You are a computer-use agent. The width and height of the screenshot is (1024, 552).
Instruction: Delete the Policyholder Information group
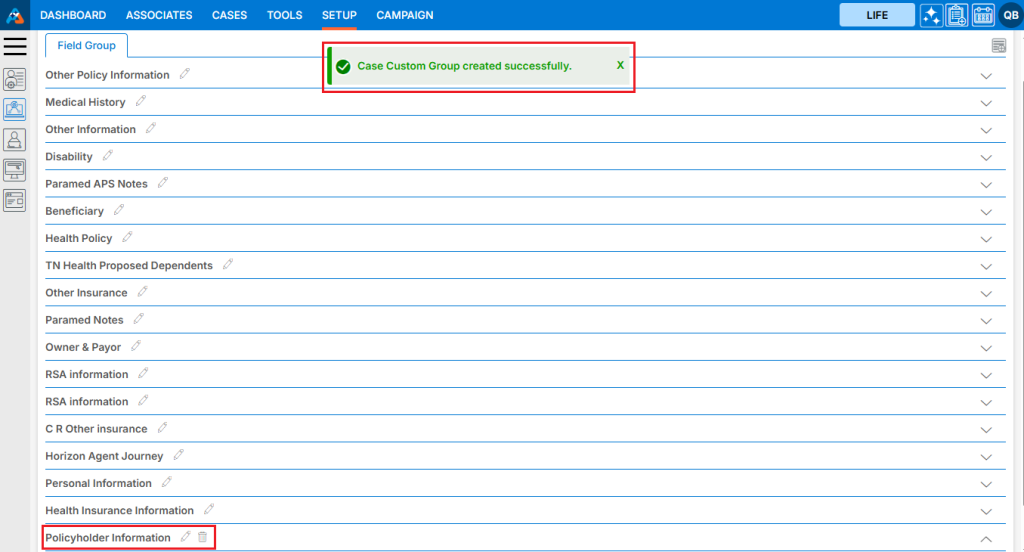[203, 537]
